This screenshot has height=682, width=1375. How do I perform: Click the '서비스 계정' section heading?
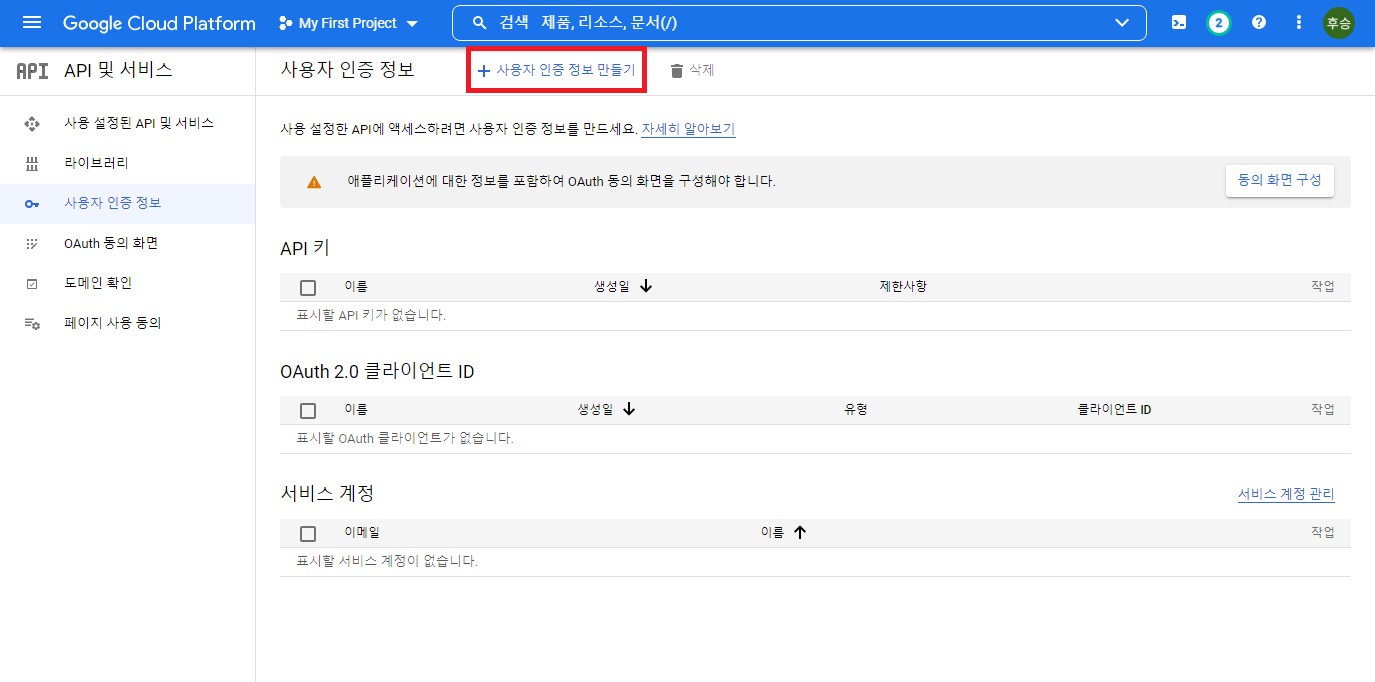(x=327, y=493)
